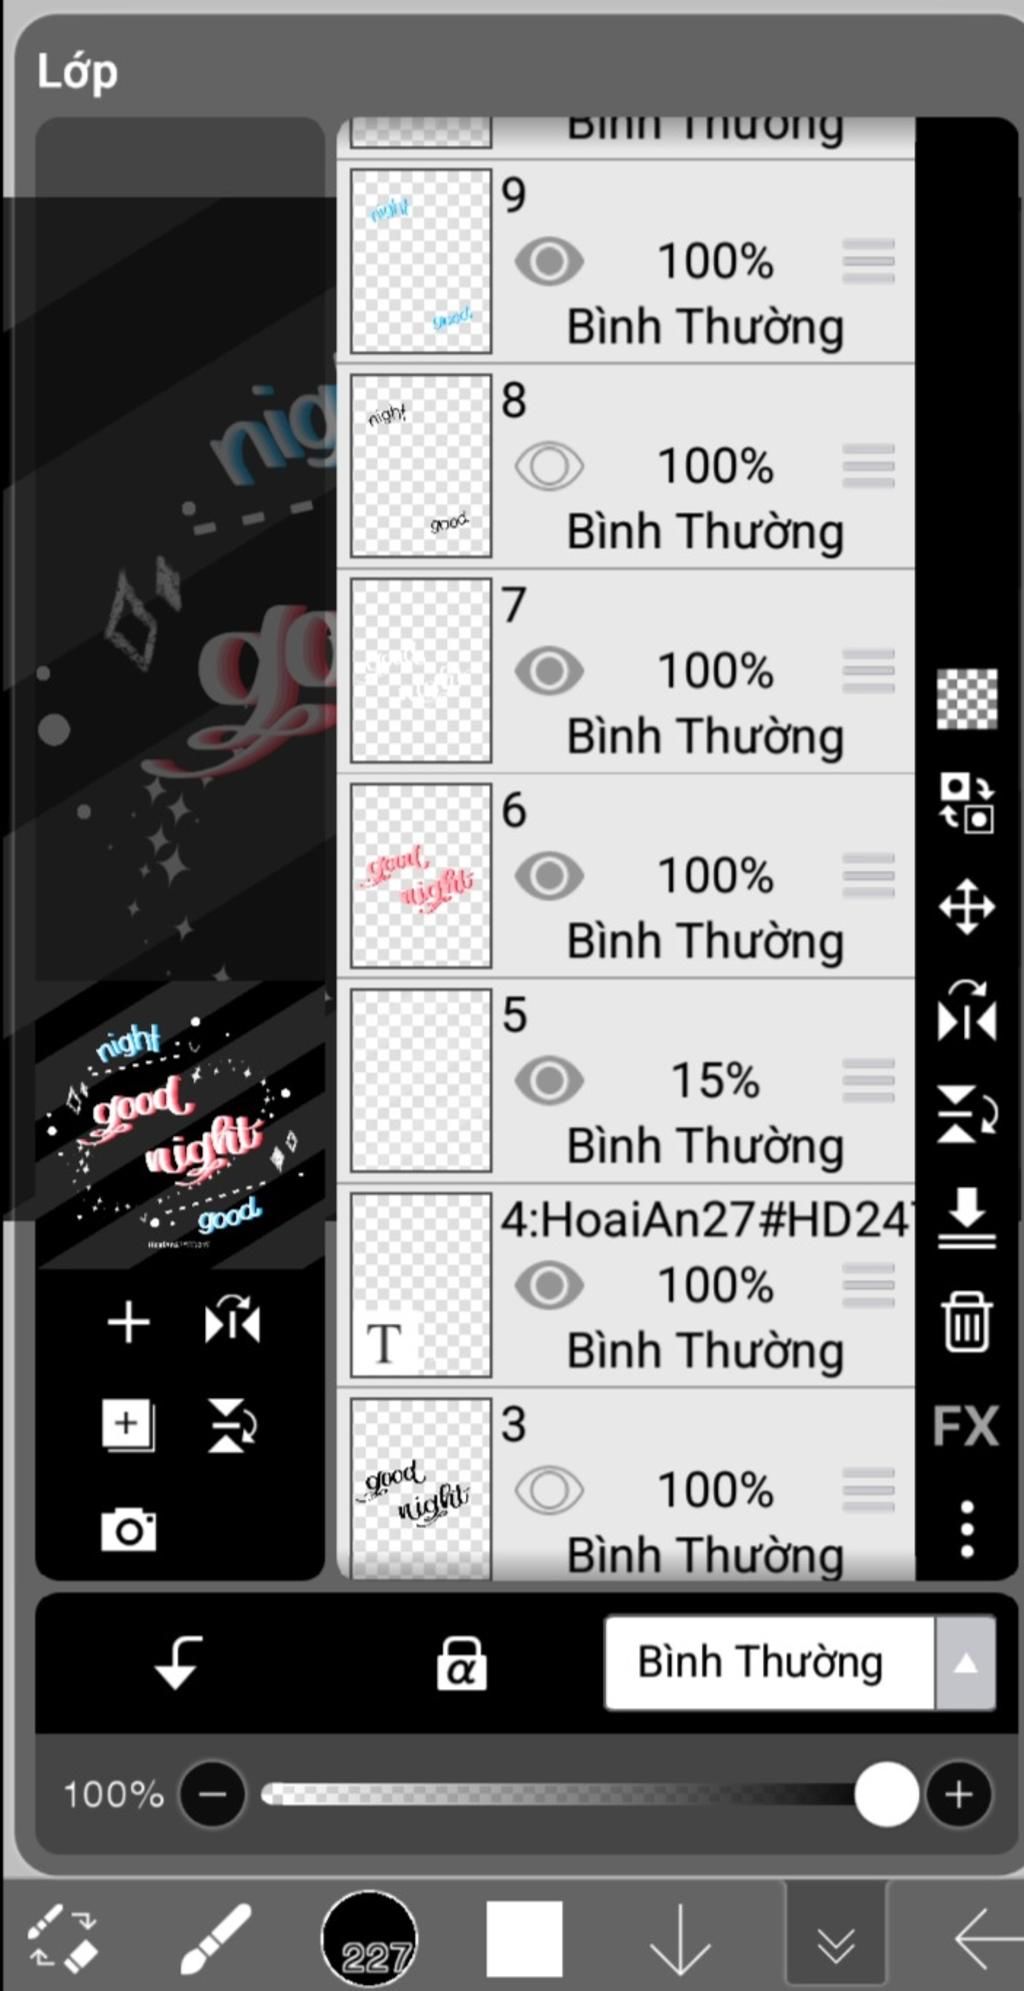Viewport: 1024px width, 1991px height.
Task: Hide layer 9 using eye icon
Action: click(x=549, y=262)
